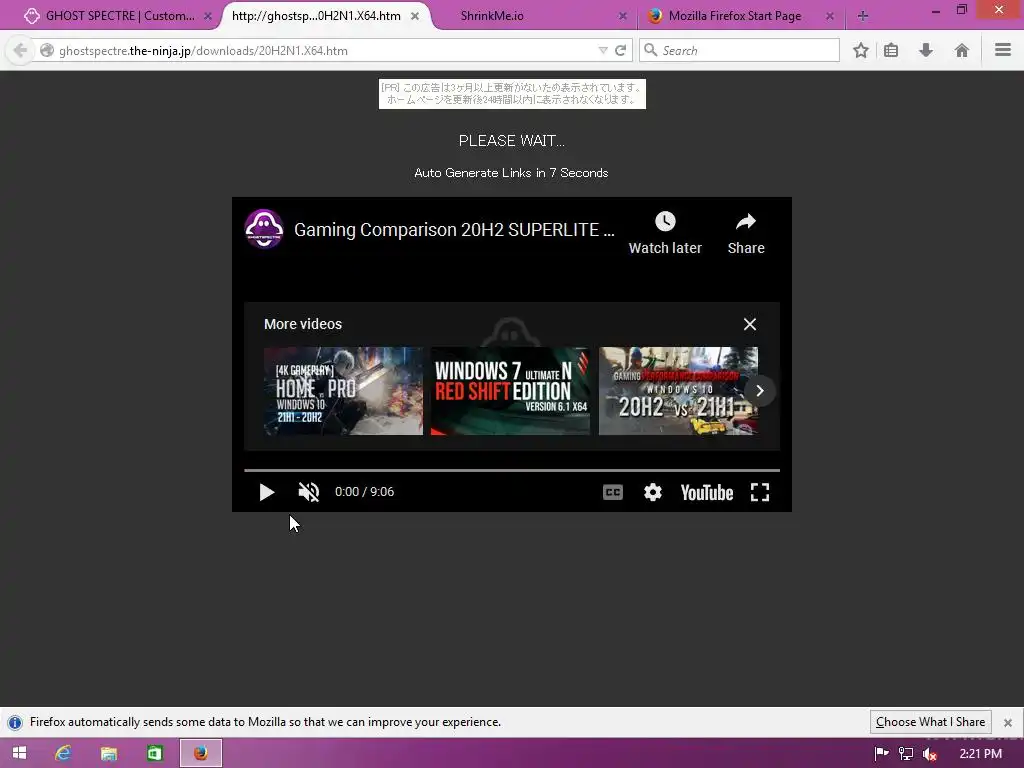Click Choose What I Share button

(x=930, y=722)
